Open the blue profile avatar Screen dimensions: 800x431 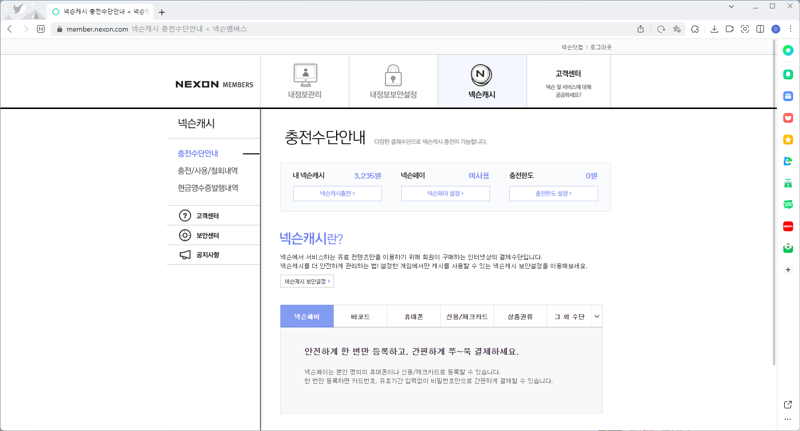[x=776, y=29]
